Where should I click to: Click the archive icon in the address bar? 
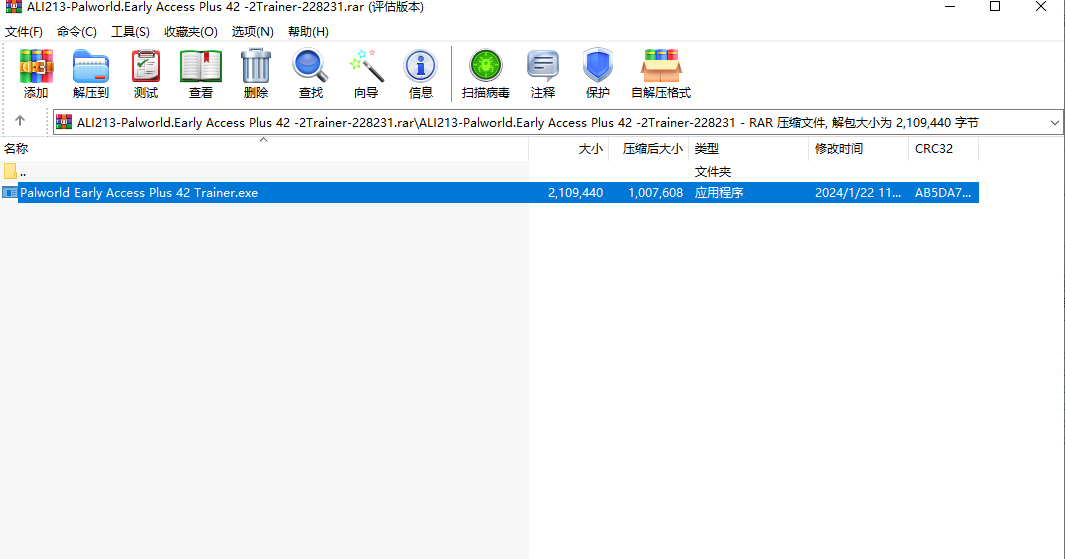pos(65,122)
